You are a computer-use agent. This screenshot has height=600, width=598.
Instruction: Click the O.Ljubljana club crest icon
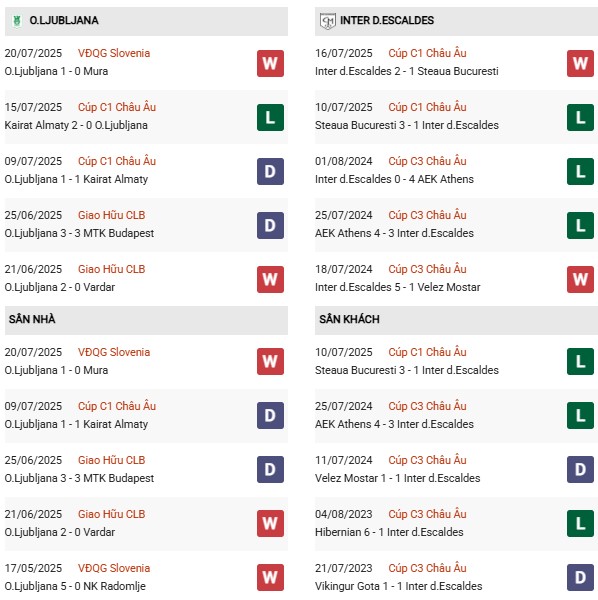pos(17,21)
